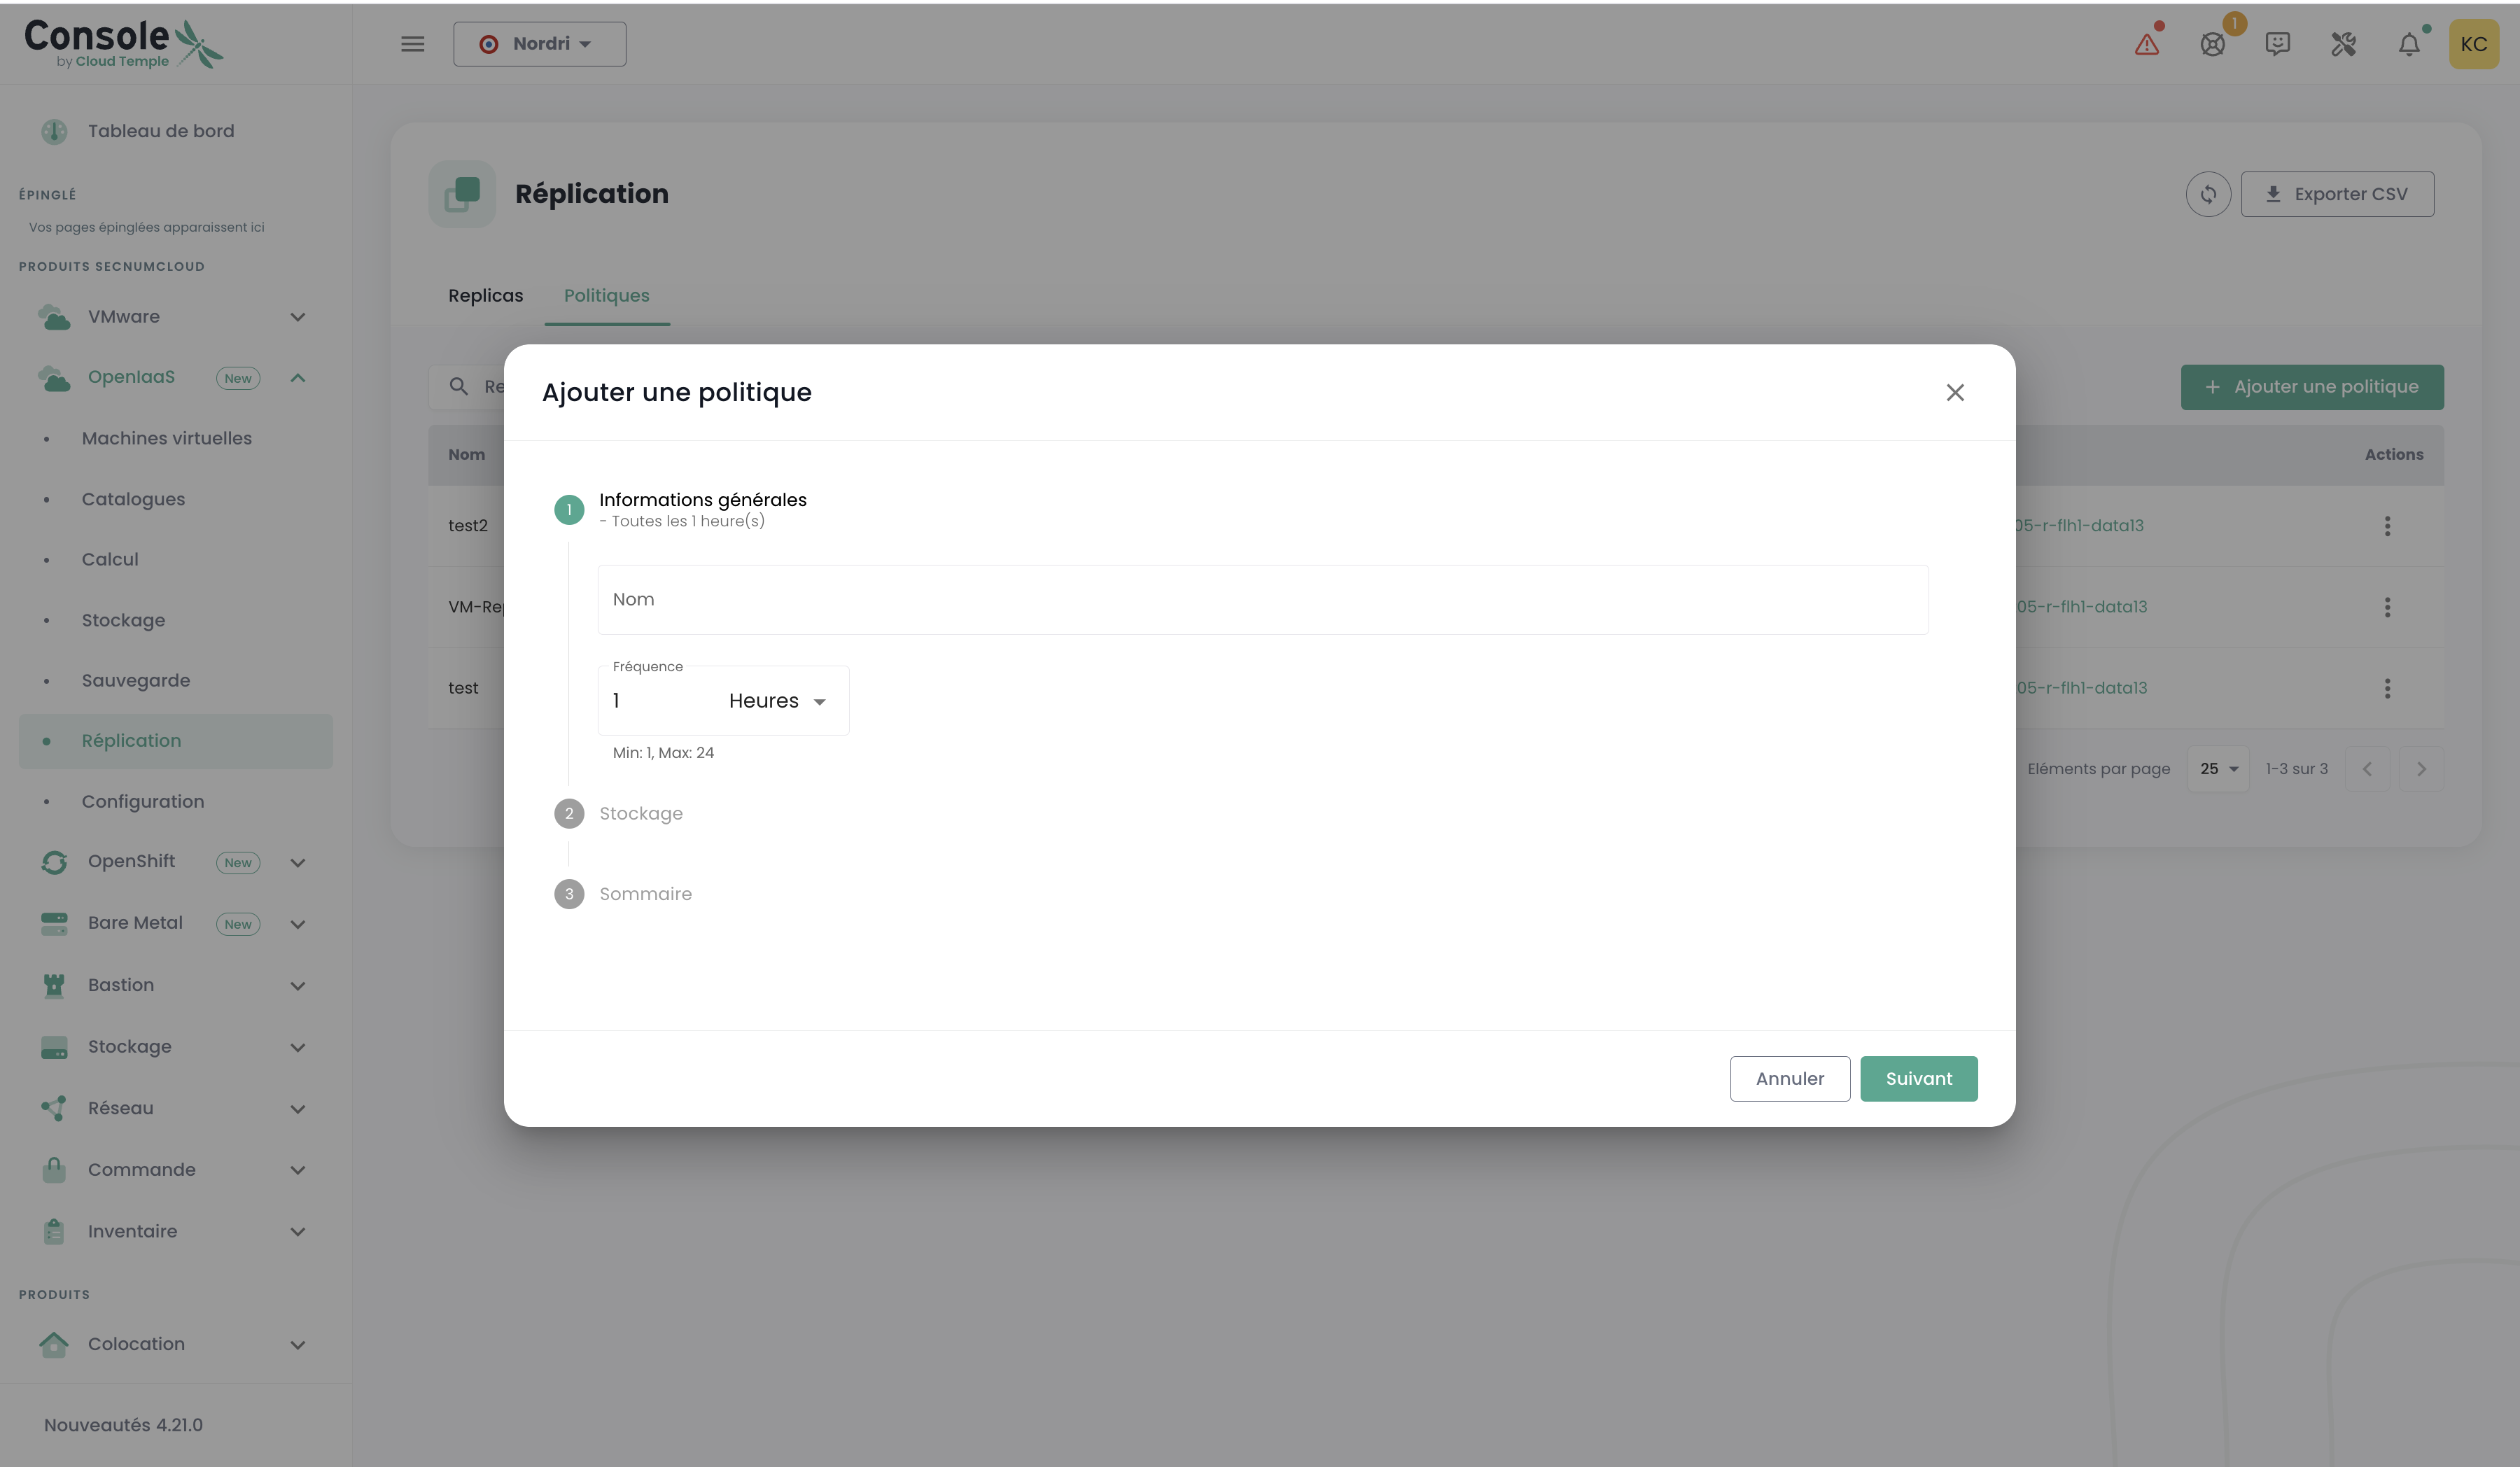This screenshot has width=2520, height=1467.
Task: Open Sauvegarde in the sidebar
Action: [136, 680]
